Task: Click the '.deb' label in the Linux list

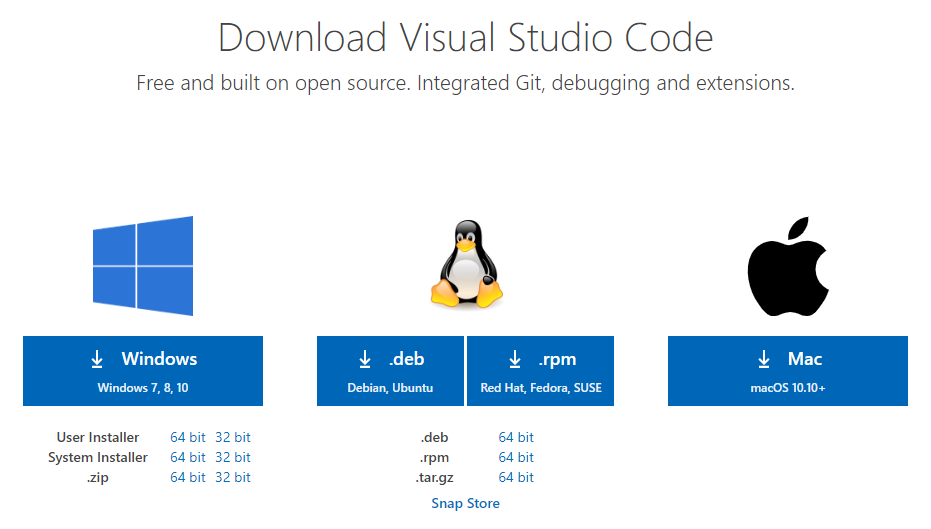Action: (435, 438)
